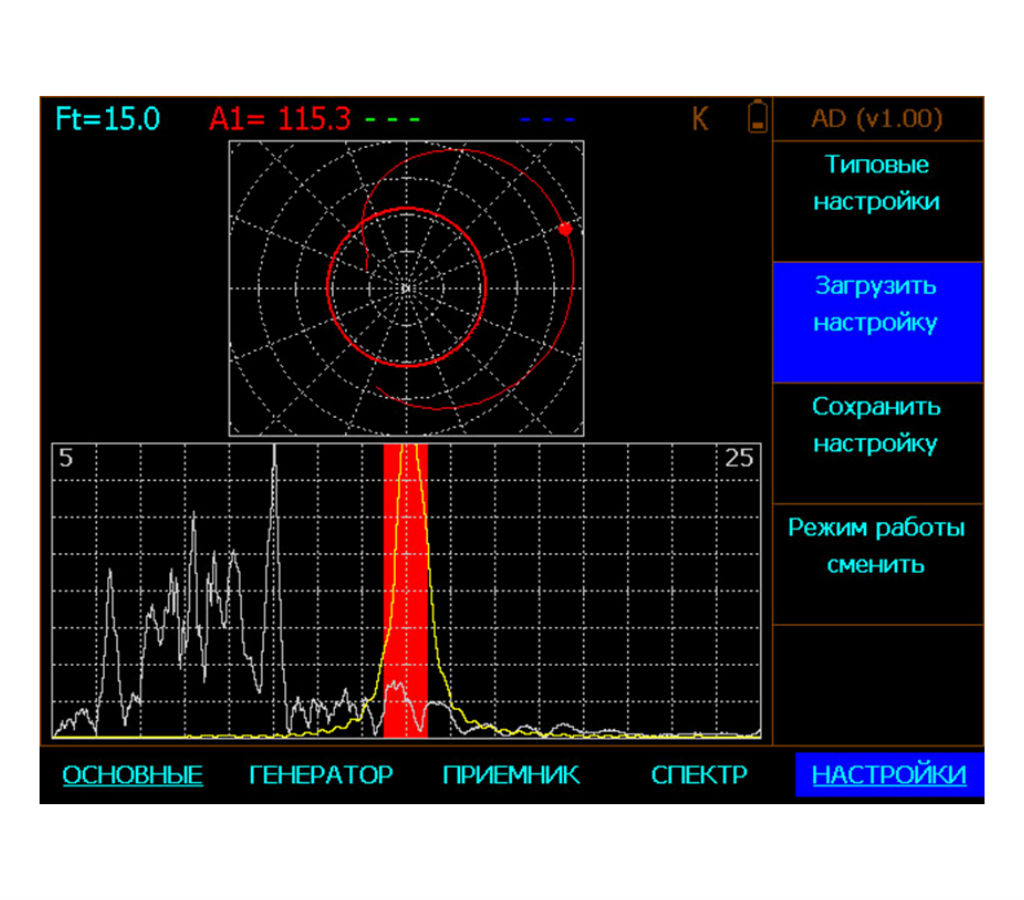Click the center of the polar plot
Image resolution: width=1024 pixels, height=900 pixels.
406,288
